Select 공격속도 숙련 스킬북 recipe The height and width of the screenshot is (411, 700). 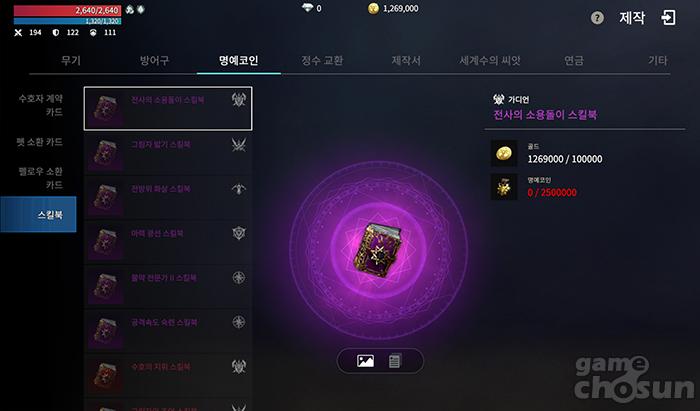(168, 331)
